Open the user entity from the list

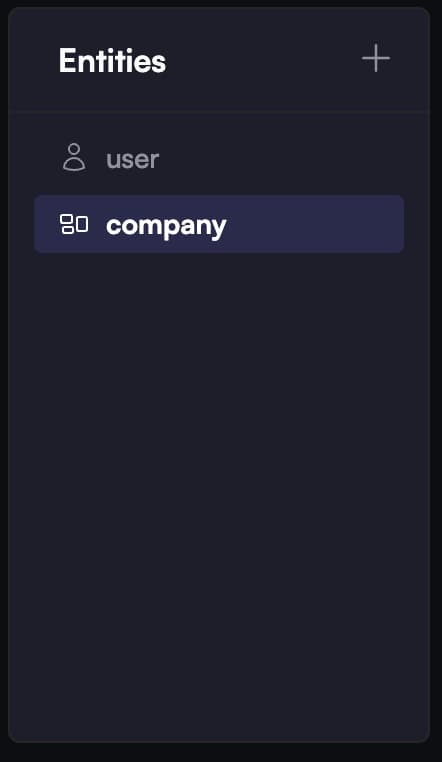(219, 158)
